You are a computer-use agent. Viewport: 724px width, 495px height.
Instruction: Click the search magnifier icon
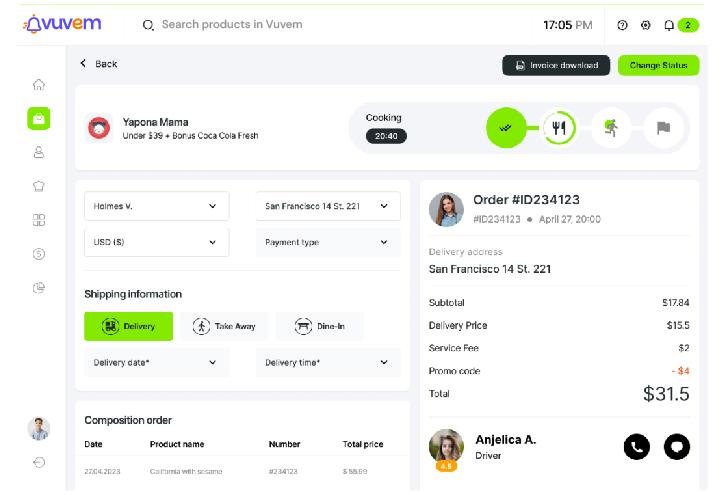(x=148, y=25)
